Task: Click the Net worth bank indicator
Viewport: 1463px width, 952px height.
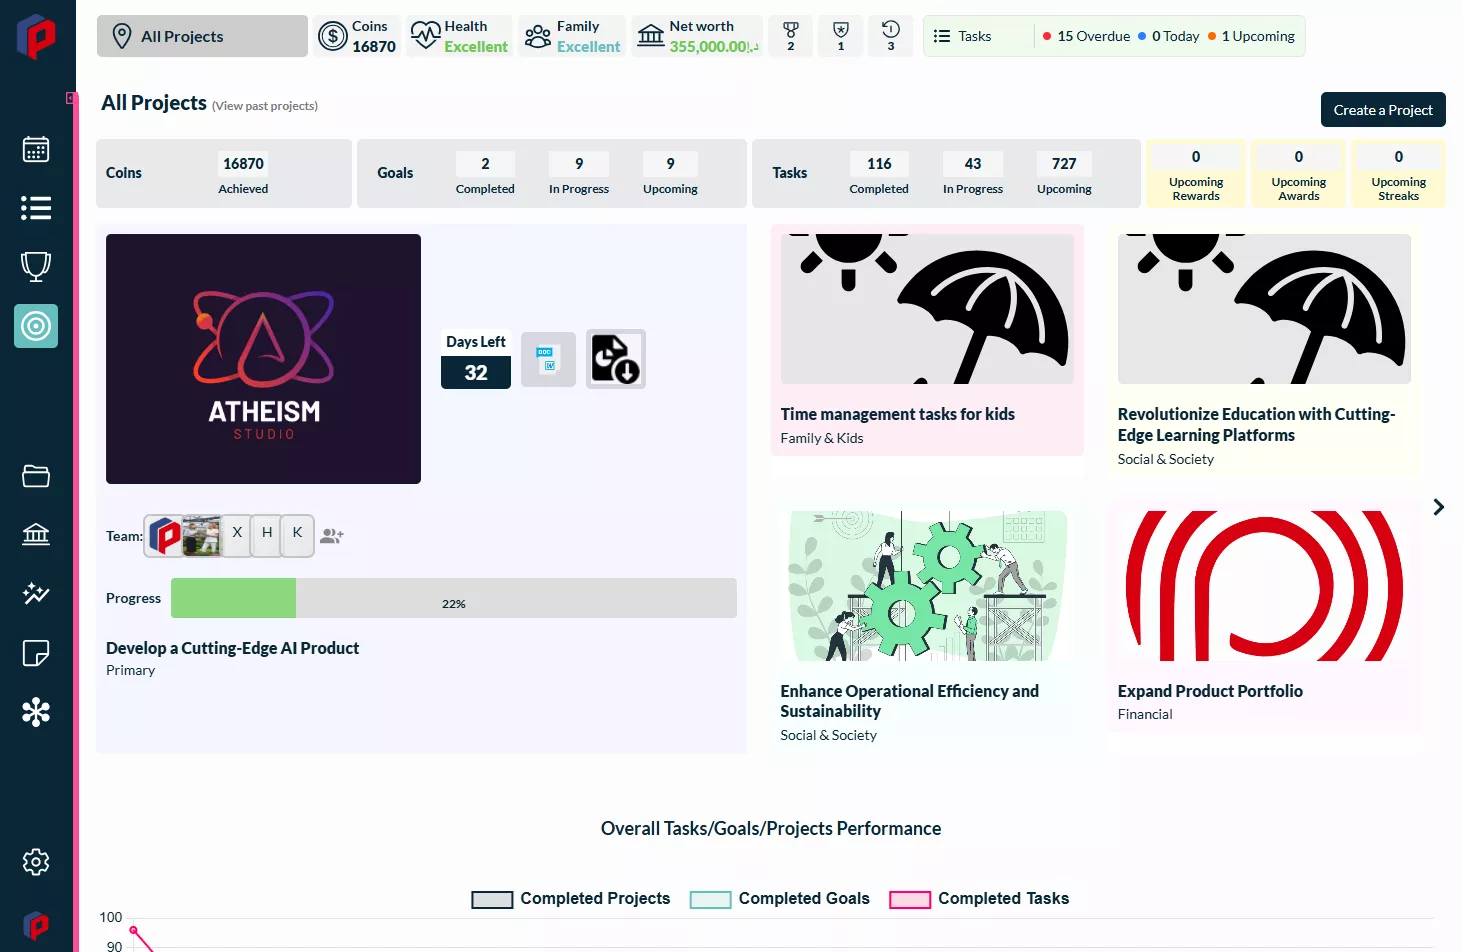Action: coord(697,36)
